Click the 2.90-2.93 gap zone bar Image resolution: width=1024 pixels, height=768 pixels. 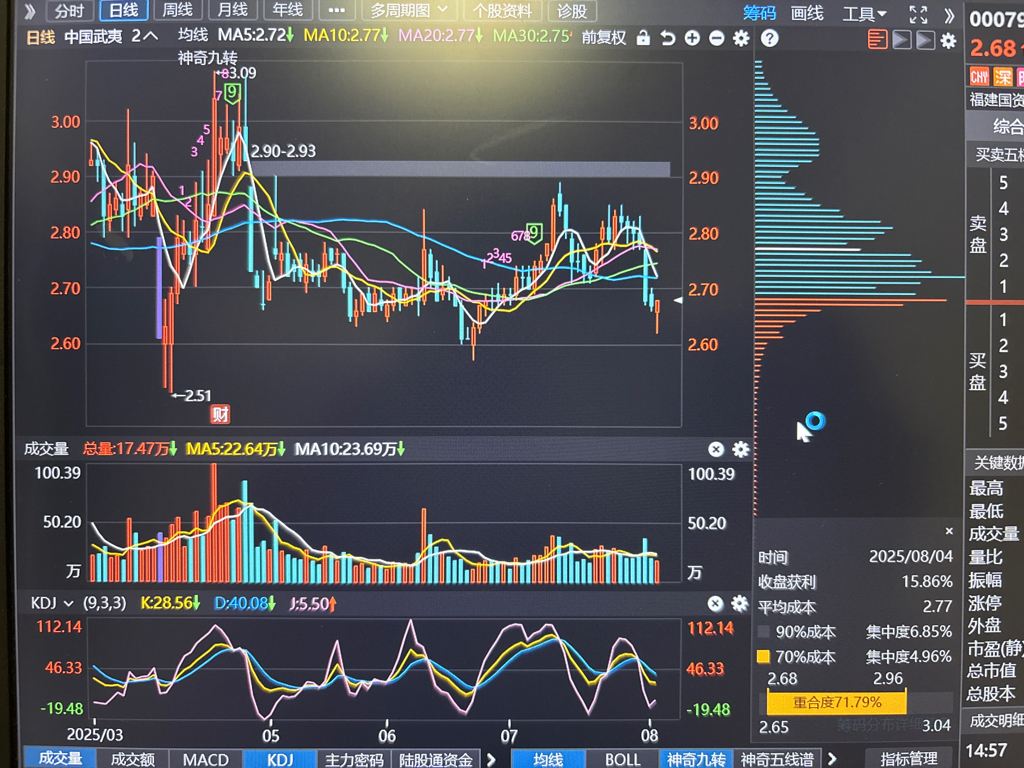click(x=460, y=168)
